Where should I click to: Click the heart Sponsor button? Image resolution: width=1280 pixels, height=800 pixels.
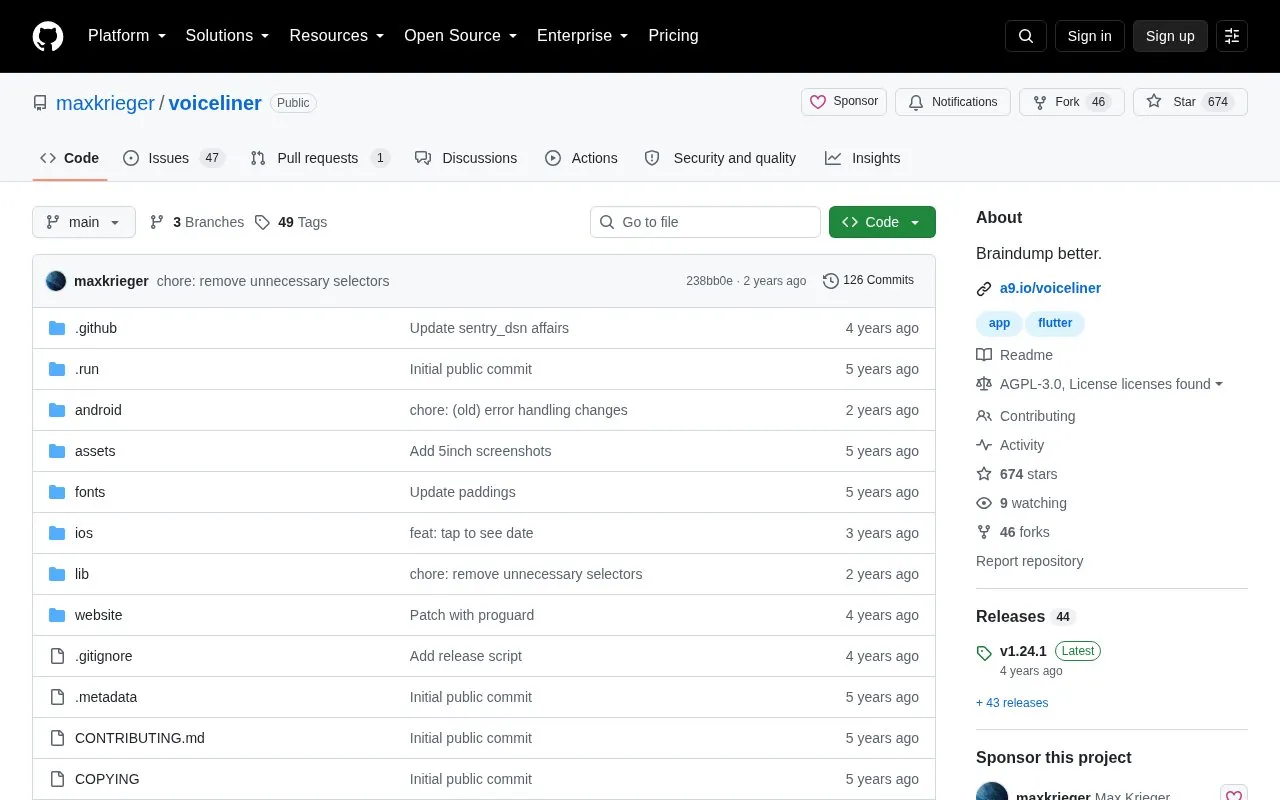coord(844,102)
